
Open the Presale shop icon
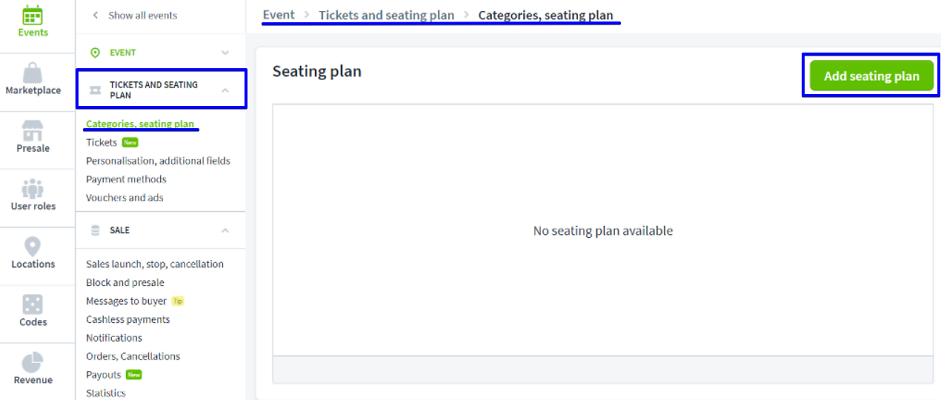(32, 131)
